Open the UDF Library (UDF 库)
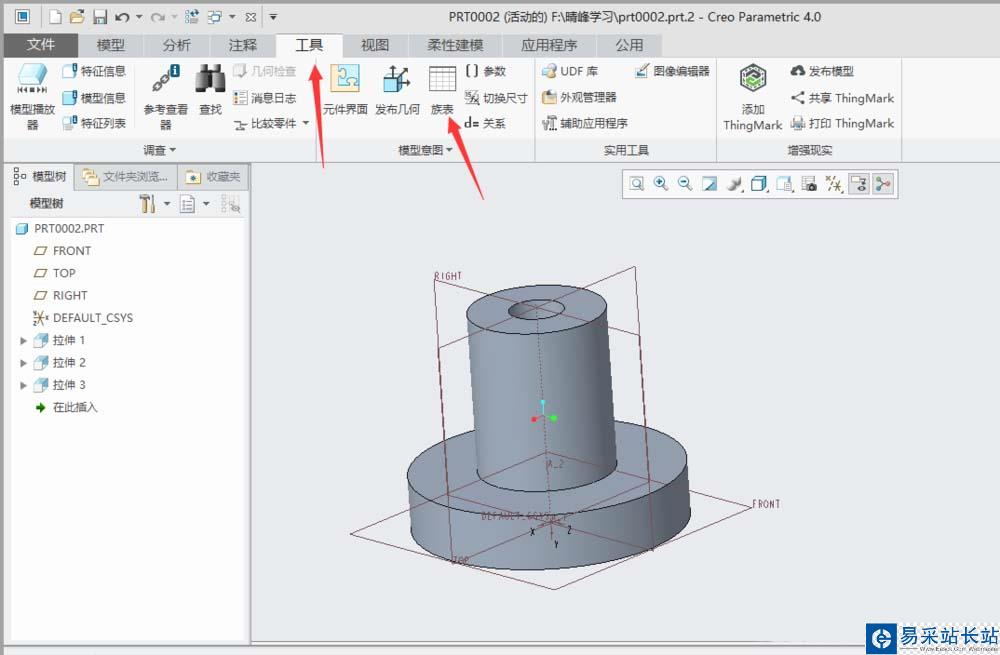Viewport: 1000px width, 655px height. [x=570, y=71]
